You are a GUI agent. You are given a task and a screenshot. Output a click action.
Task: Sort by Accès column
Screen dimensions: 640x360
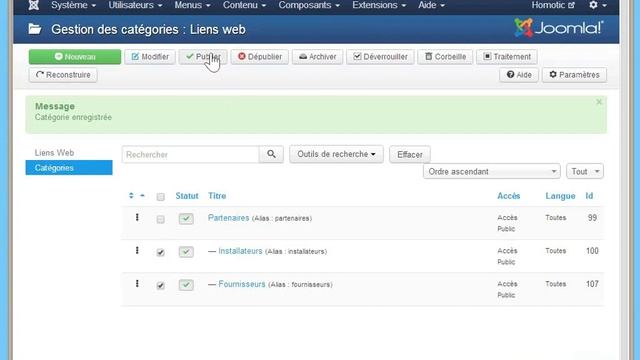point(509,196)
